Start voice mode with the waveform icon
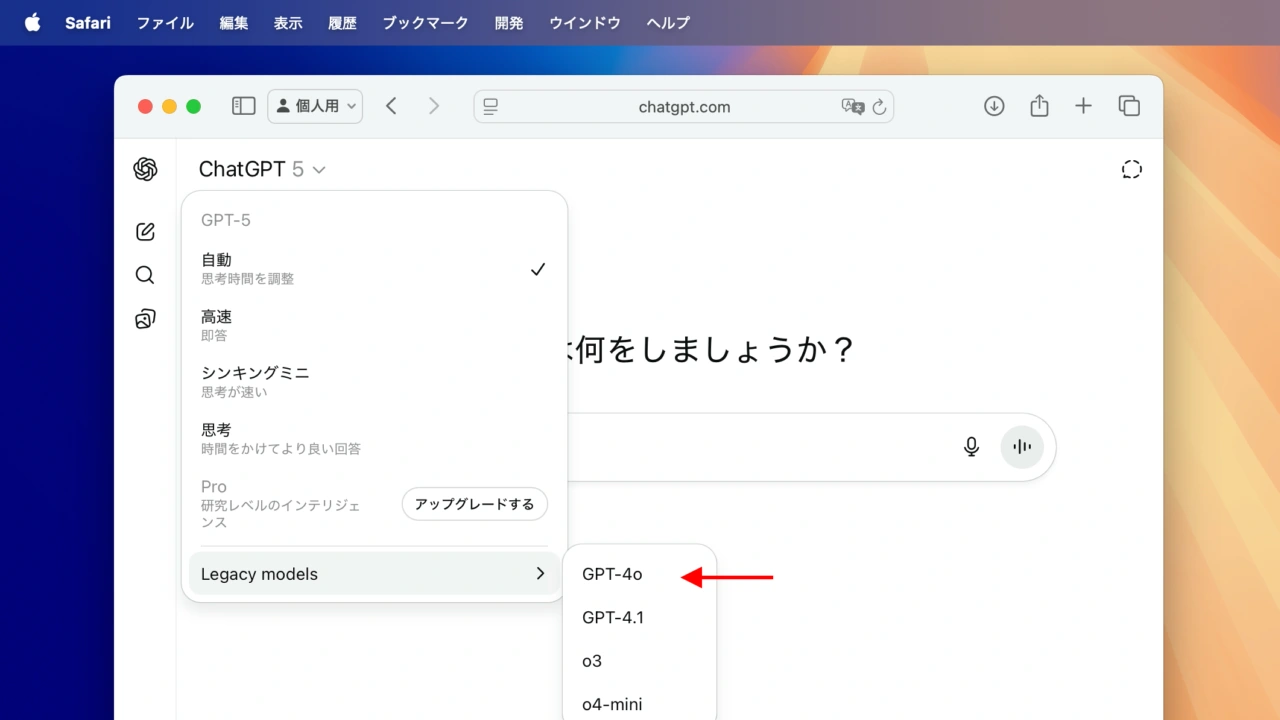The image size is (1280, 720). (x=1022, y=446)
